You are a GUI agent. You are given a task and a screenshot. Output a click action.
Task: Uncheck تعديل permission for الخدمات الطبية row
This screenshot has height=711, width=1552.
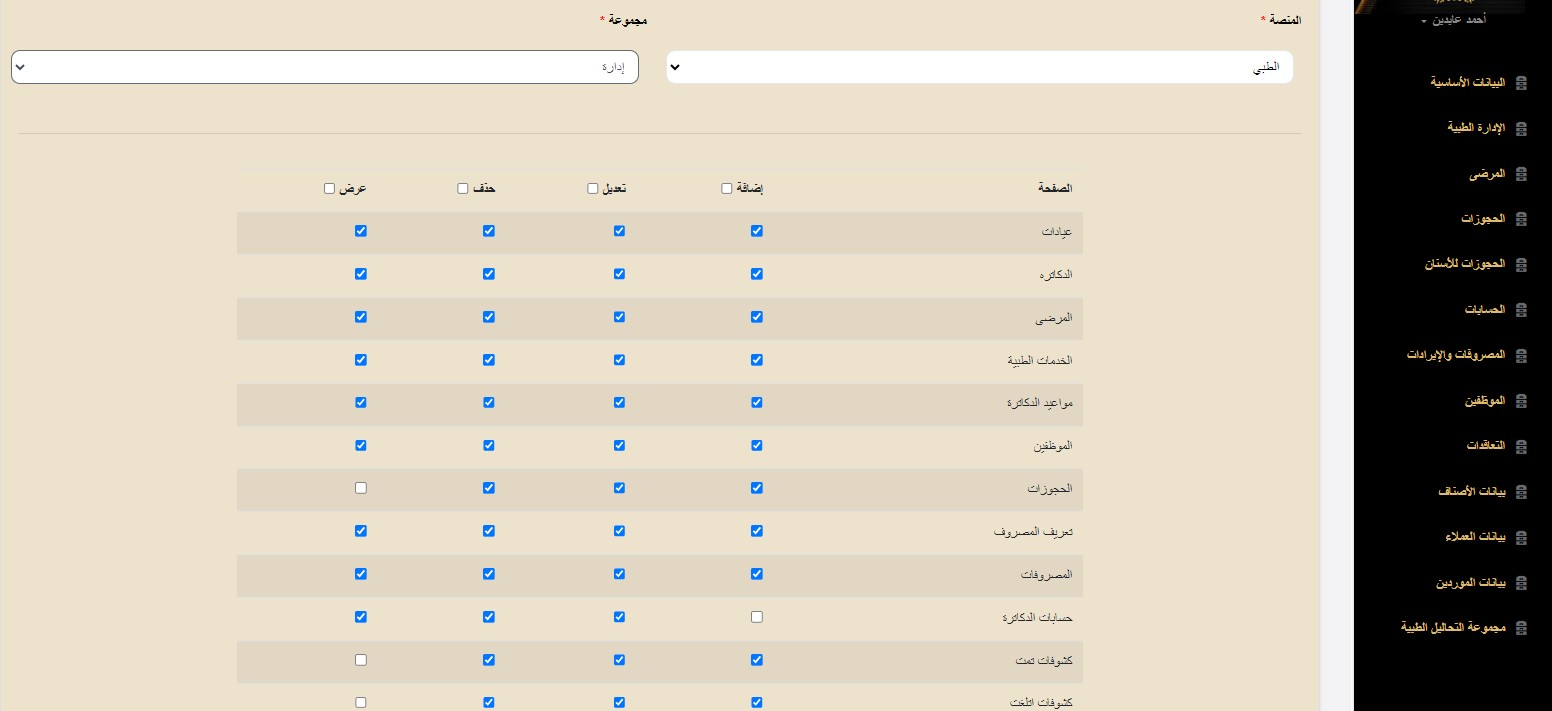tap(620, 360)
